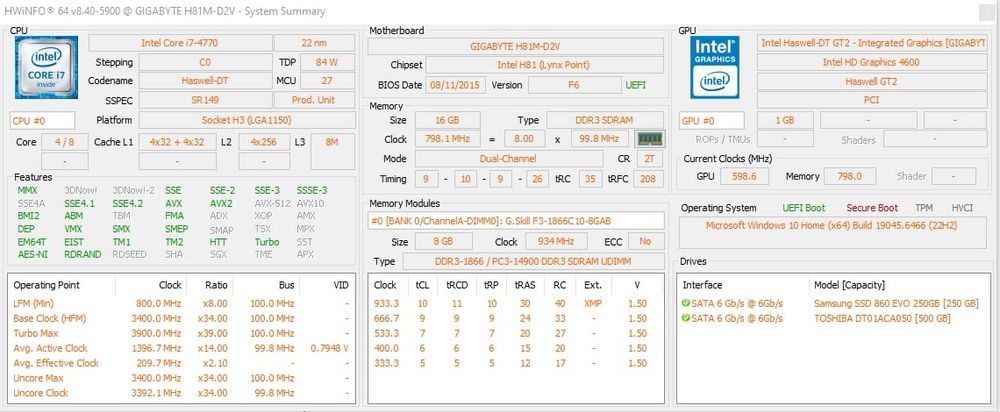Click the Secure Boot status label
The height and width of the screenshot is (412, 1000).
872,208
